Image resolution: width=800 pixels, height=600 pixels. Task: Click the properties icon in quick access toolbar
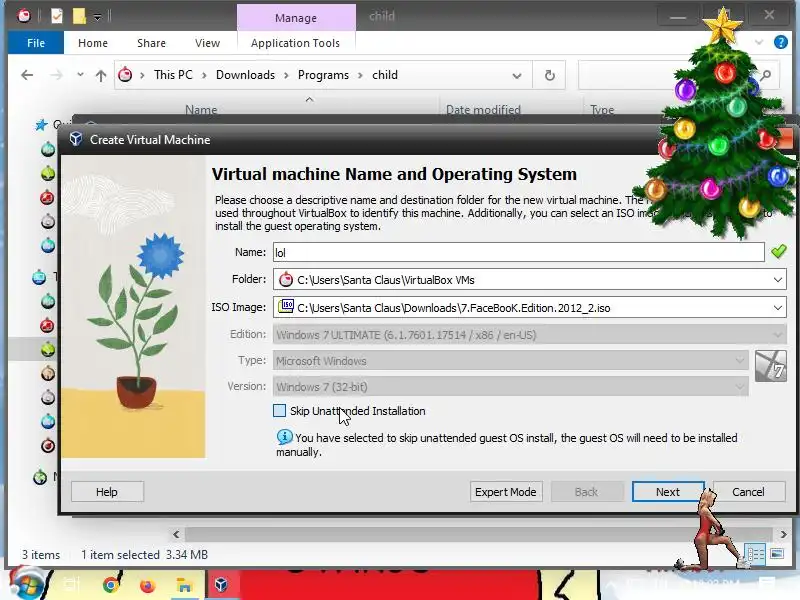(x=57, y=16)
